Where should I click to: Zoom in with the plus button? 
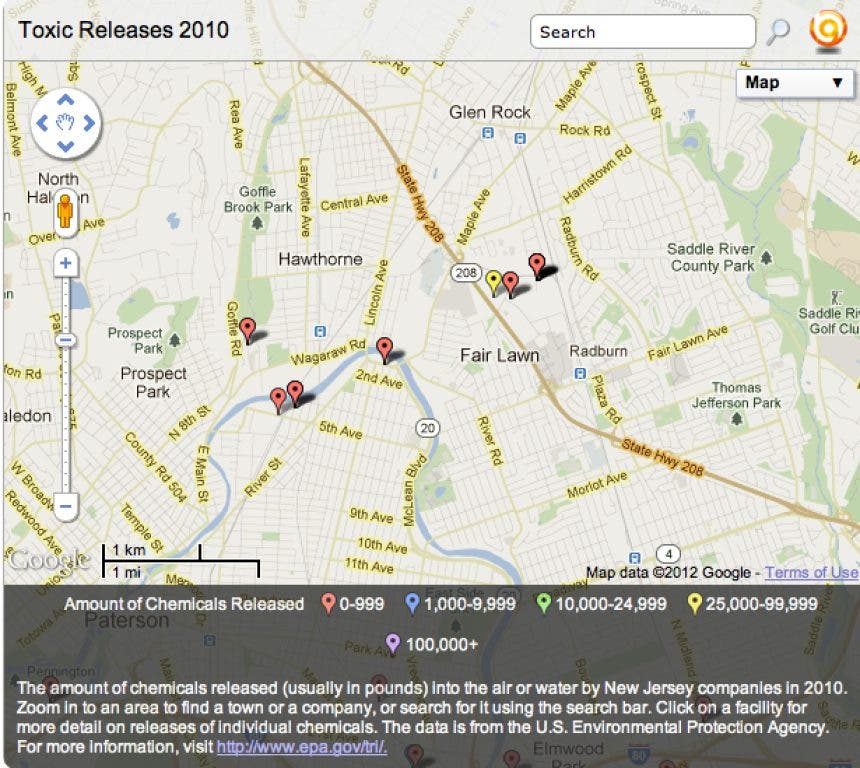coord(66,264)
